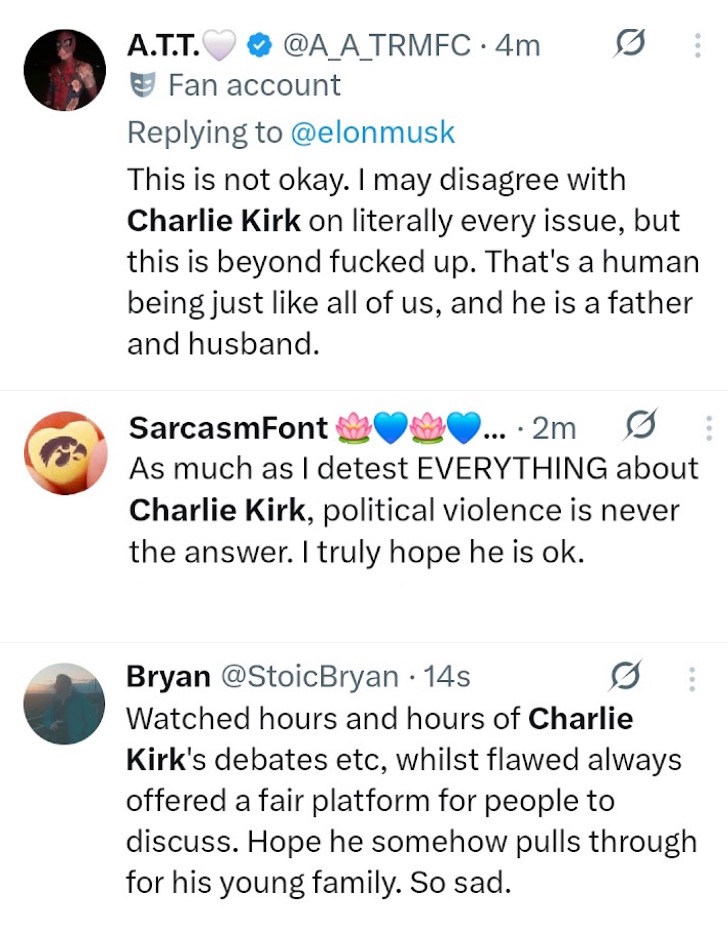Click Bryan's display name
Screen dimensions: 728x952
pyautogui.click(x=167, y=677)
